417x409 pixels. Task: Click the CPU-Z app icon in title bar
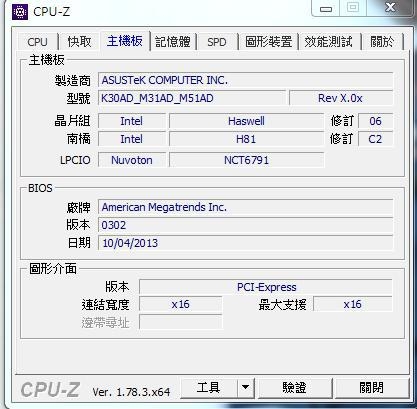coord(20,12)
